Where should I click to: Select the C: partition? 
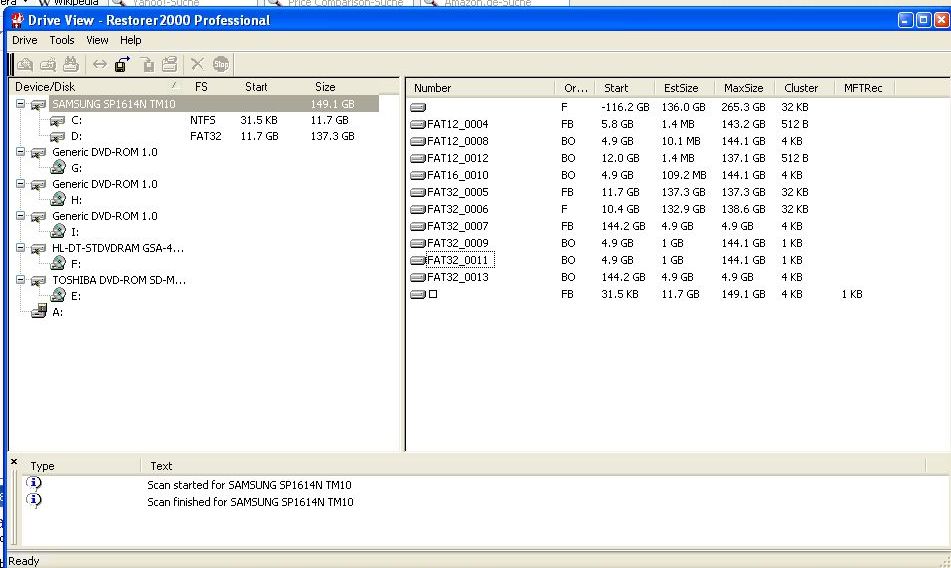tap(76, 120)
